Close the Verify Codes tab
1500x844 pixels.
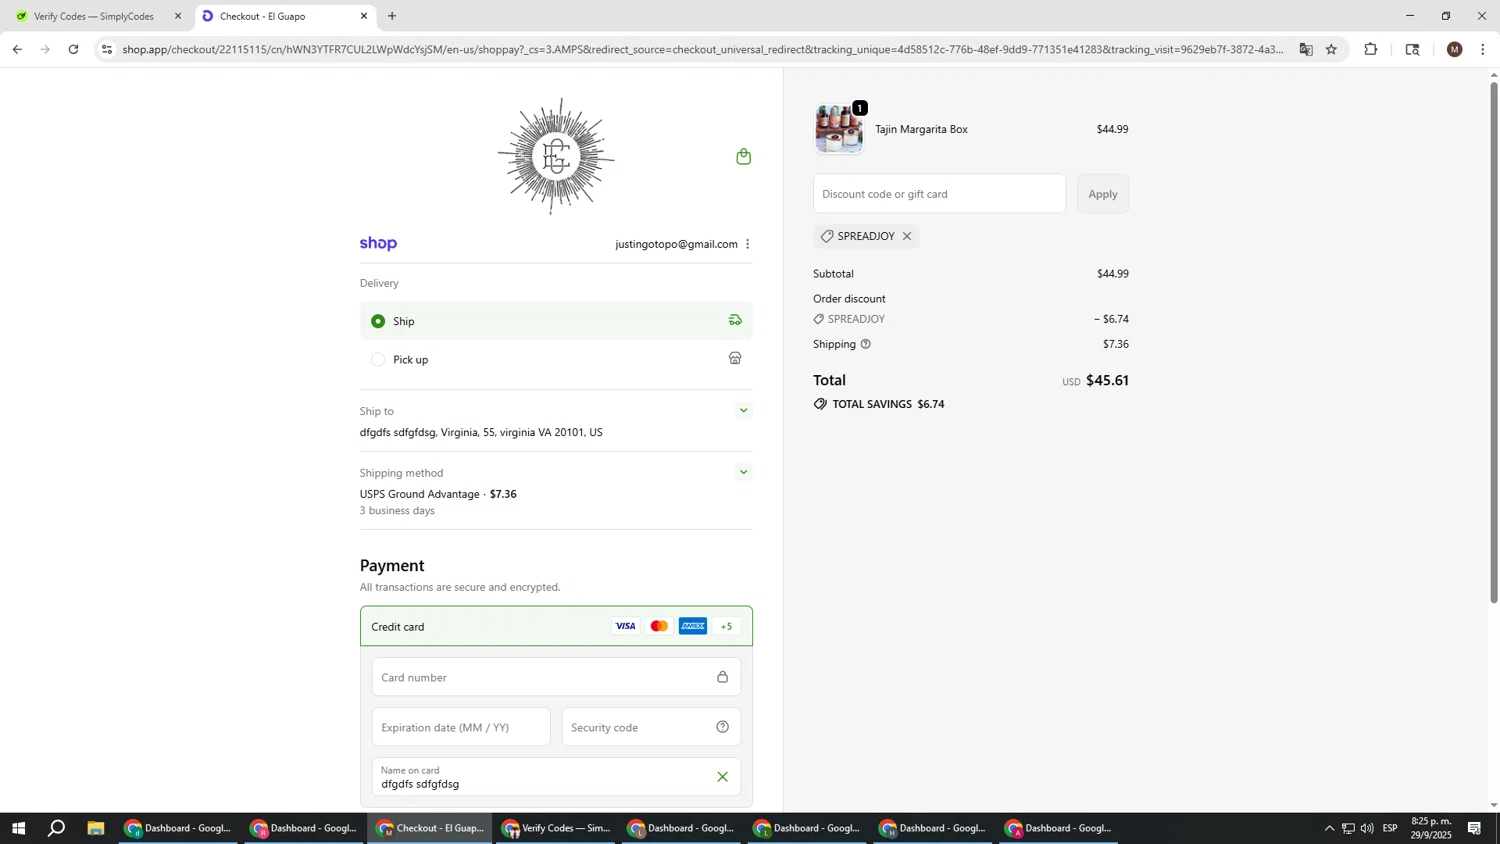[x=178, y=16]
